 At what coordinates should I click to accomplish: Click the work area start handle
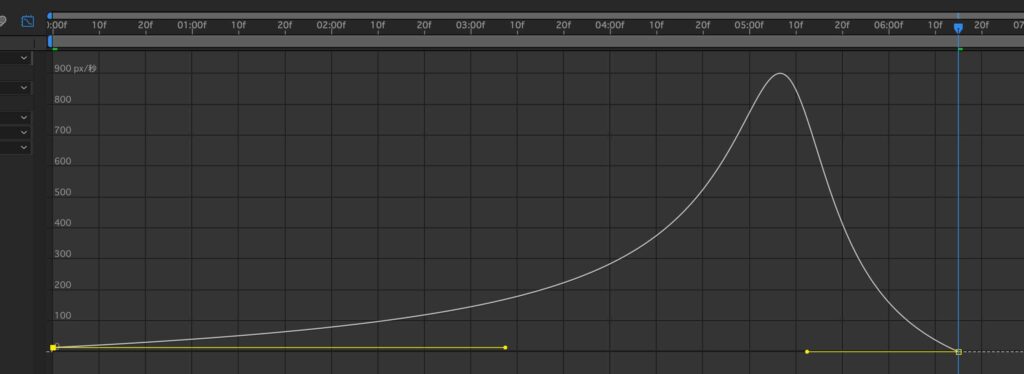(50, 41)
